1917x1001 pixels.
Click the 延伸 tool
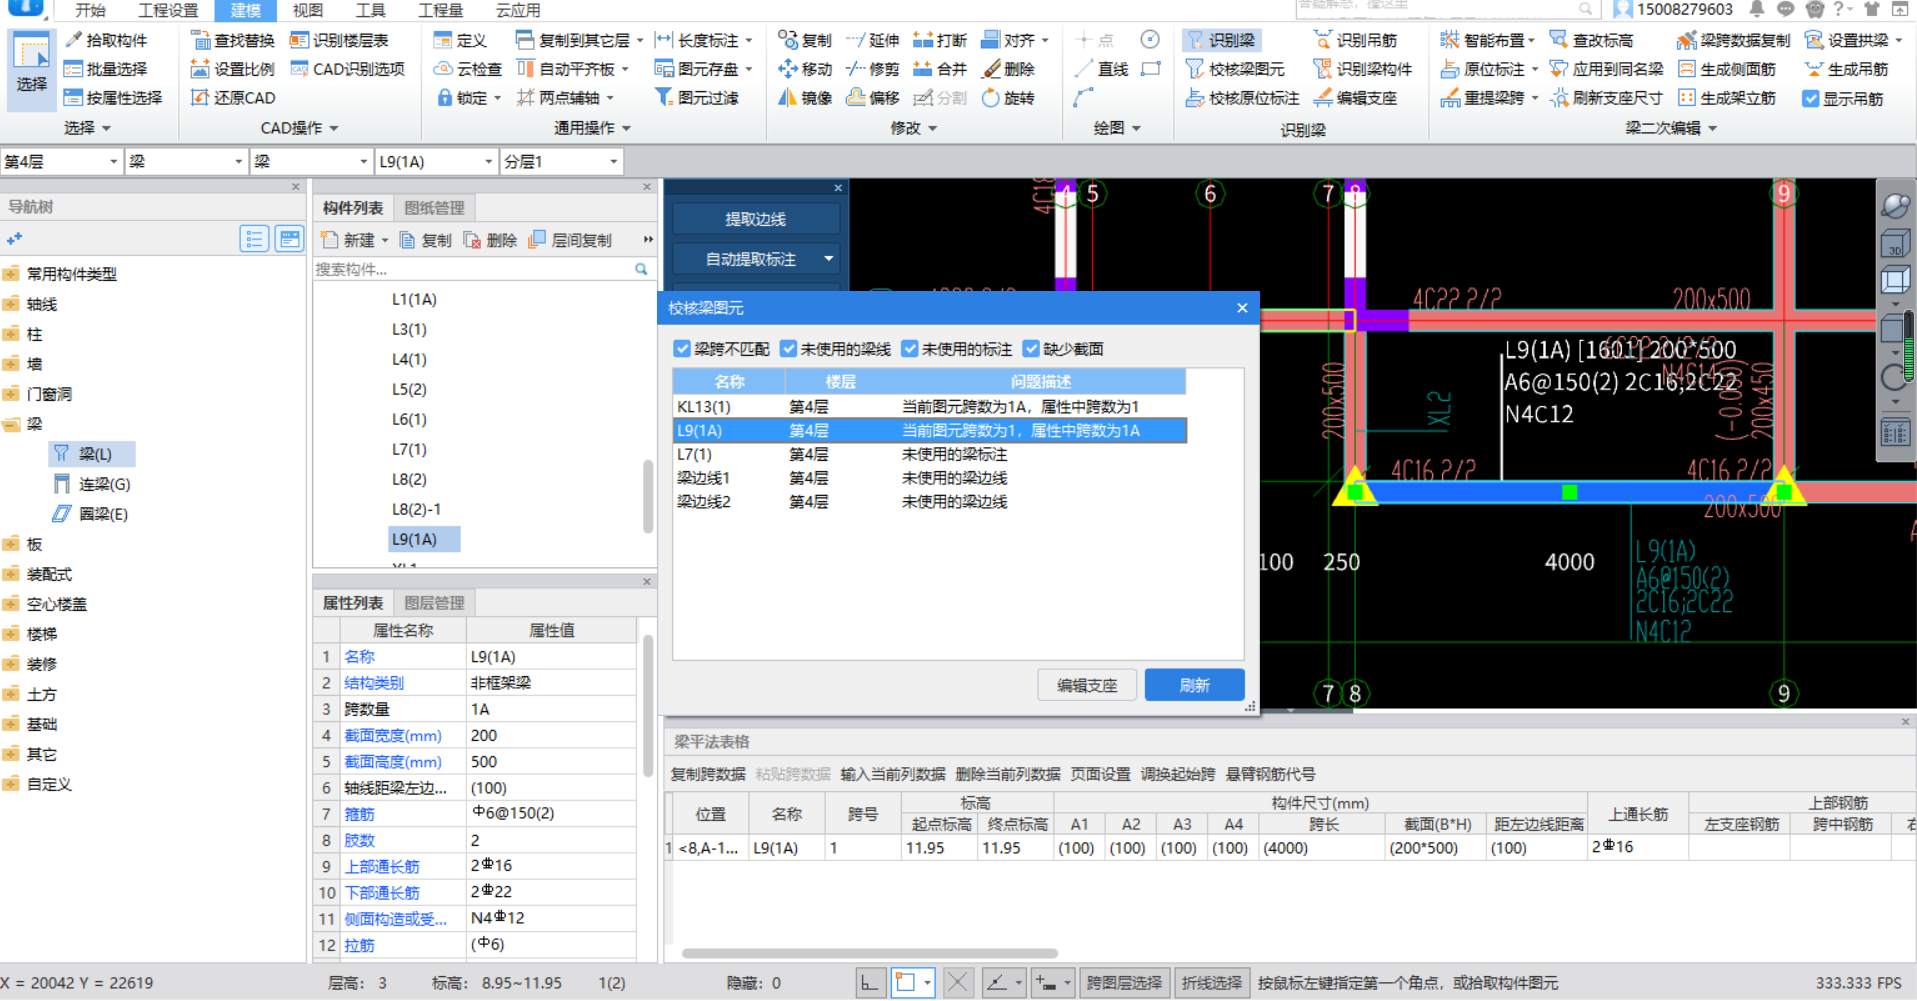(x=872, y=40)
